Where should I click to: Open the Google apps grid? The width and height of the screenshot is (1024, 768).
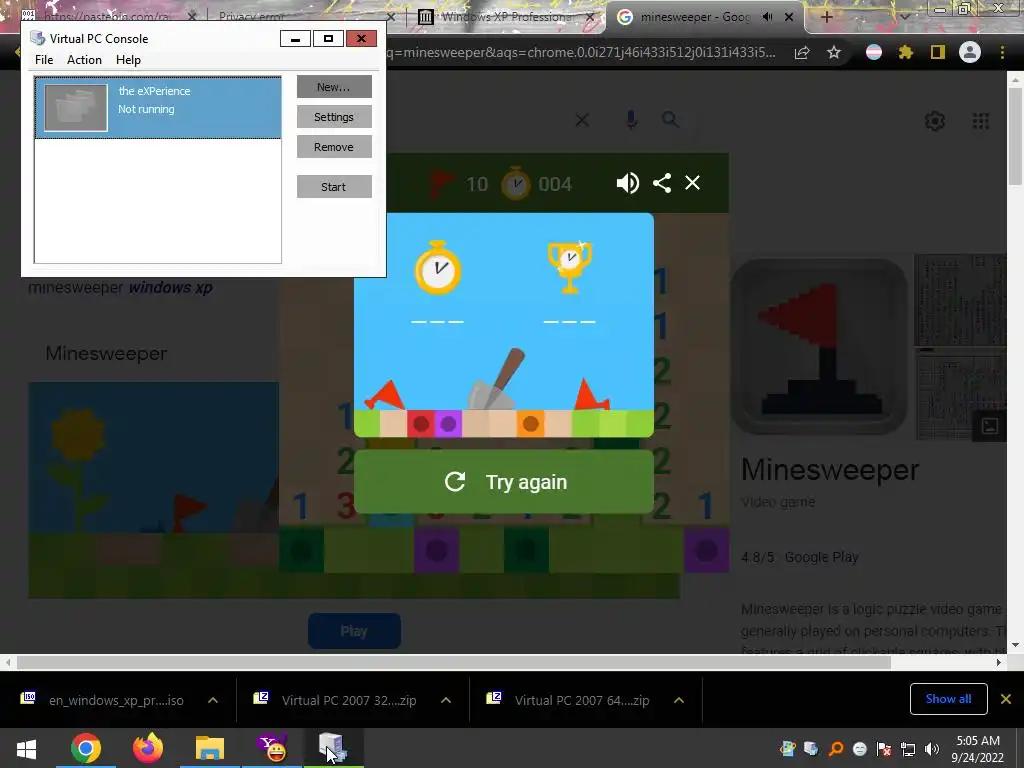980,121
